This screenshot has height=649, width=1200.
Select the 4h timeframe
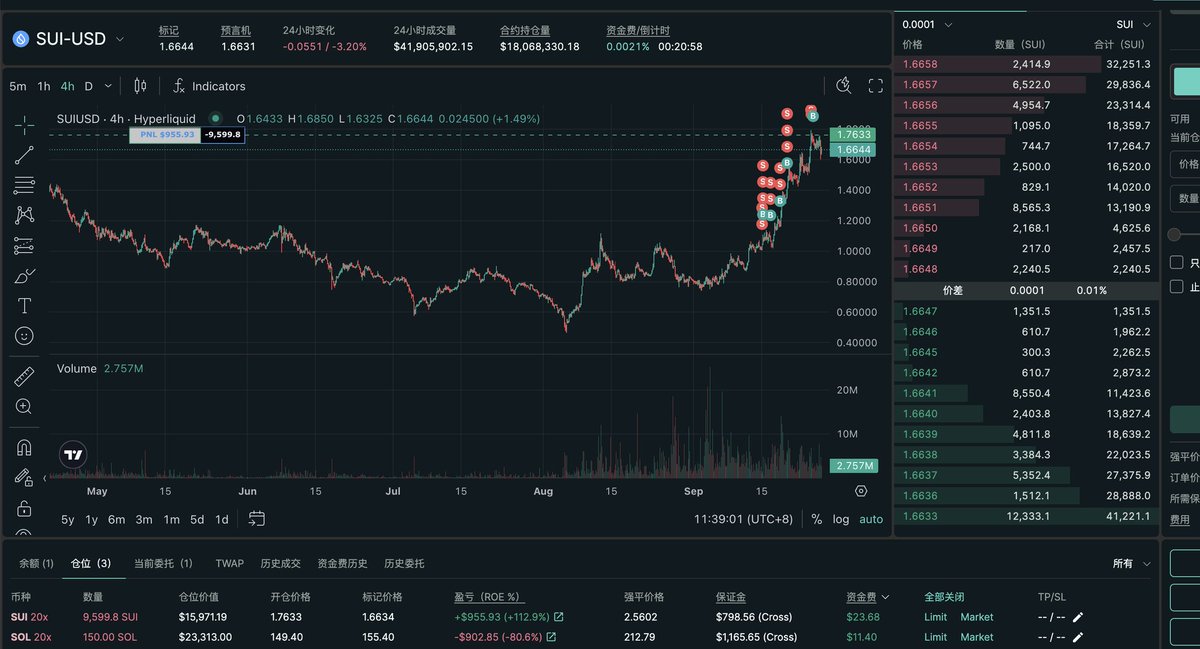[x=67, y=86]
